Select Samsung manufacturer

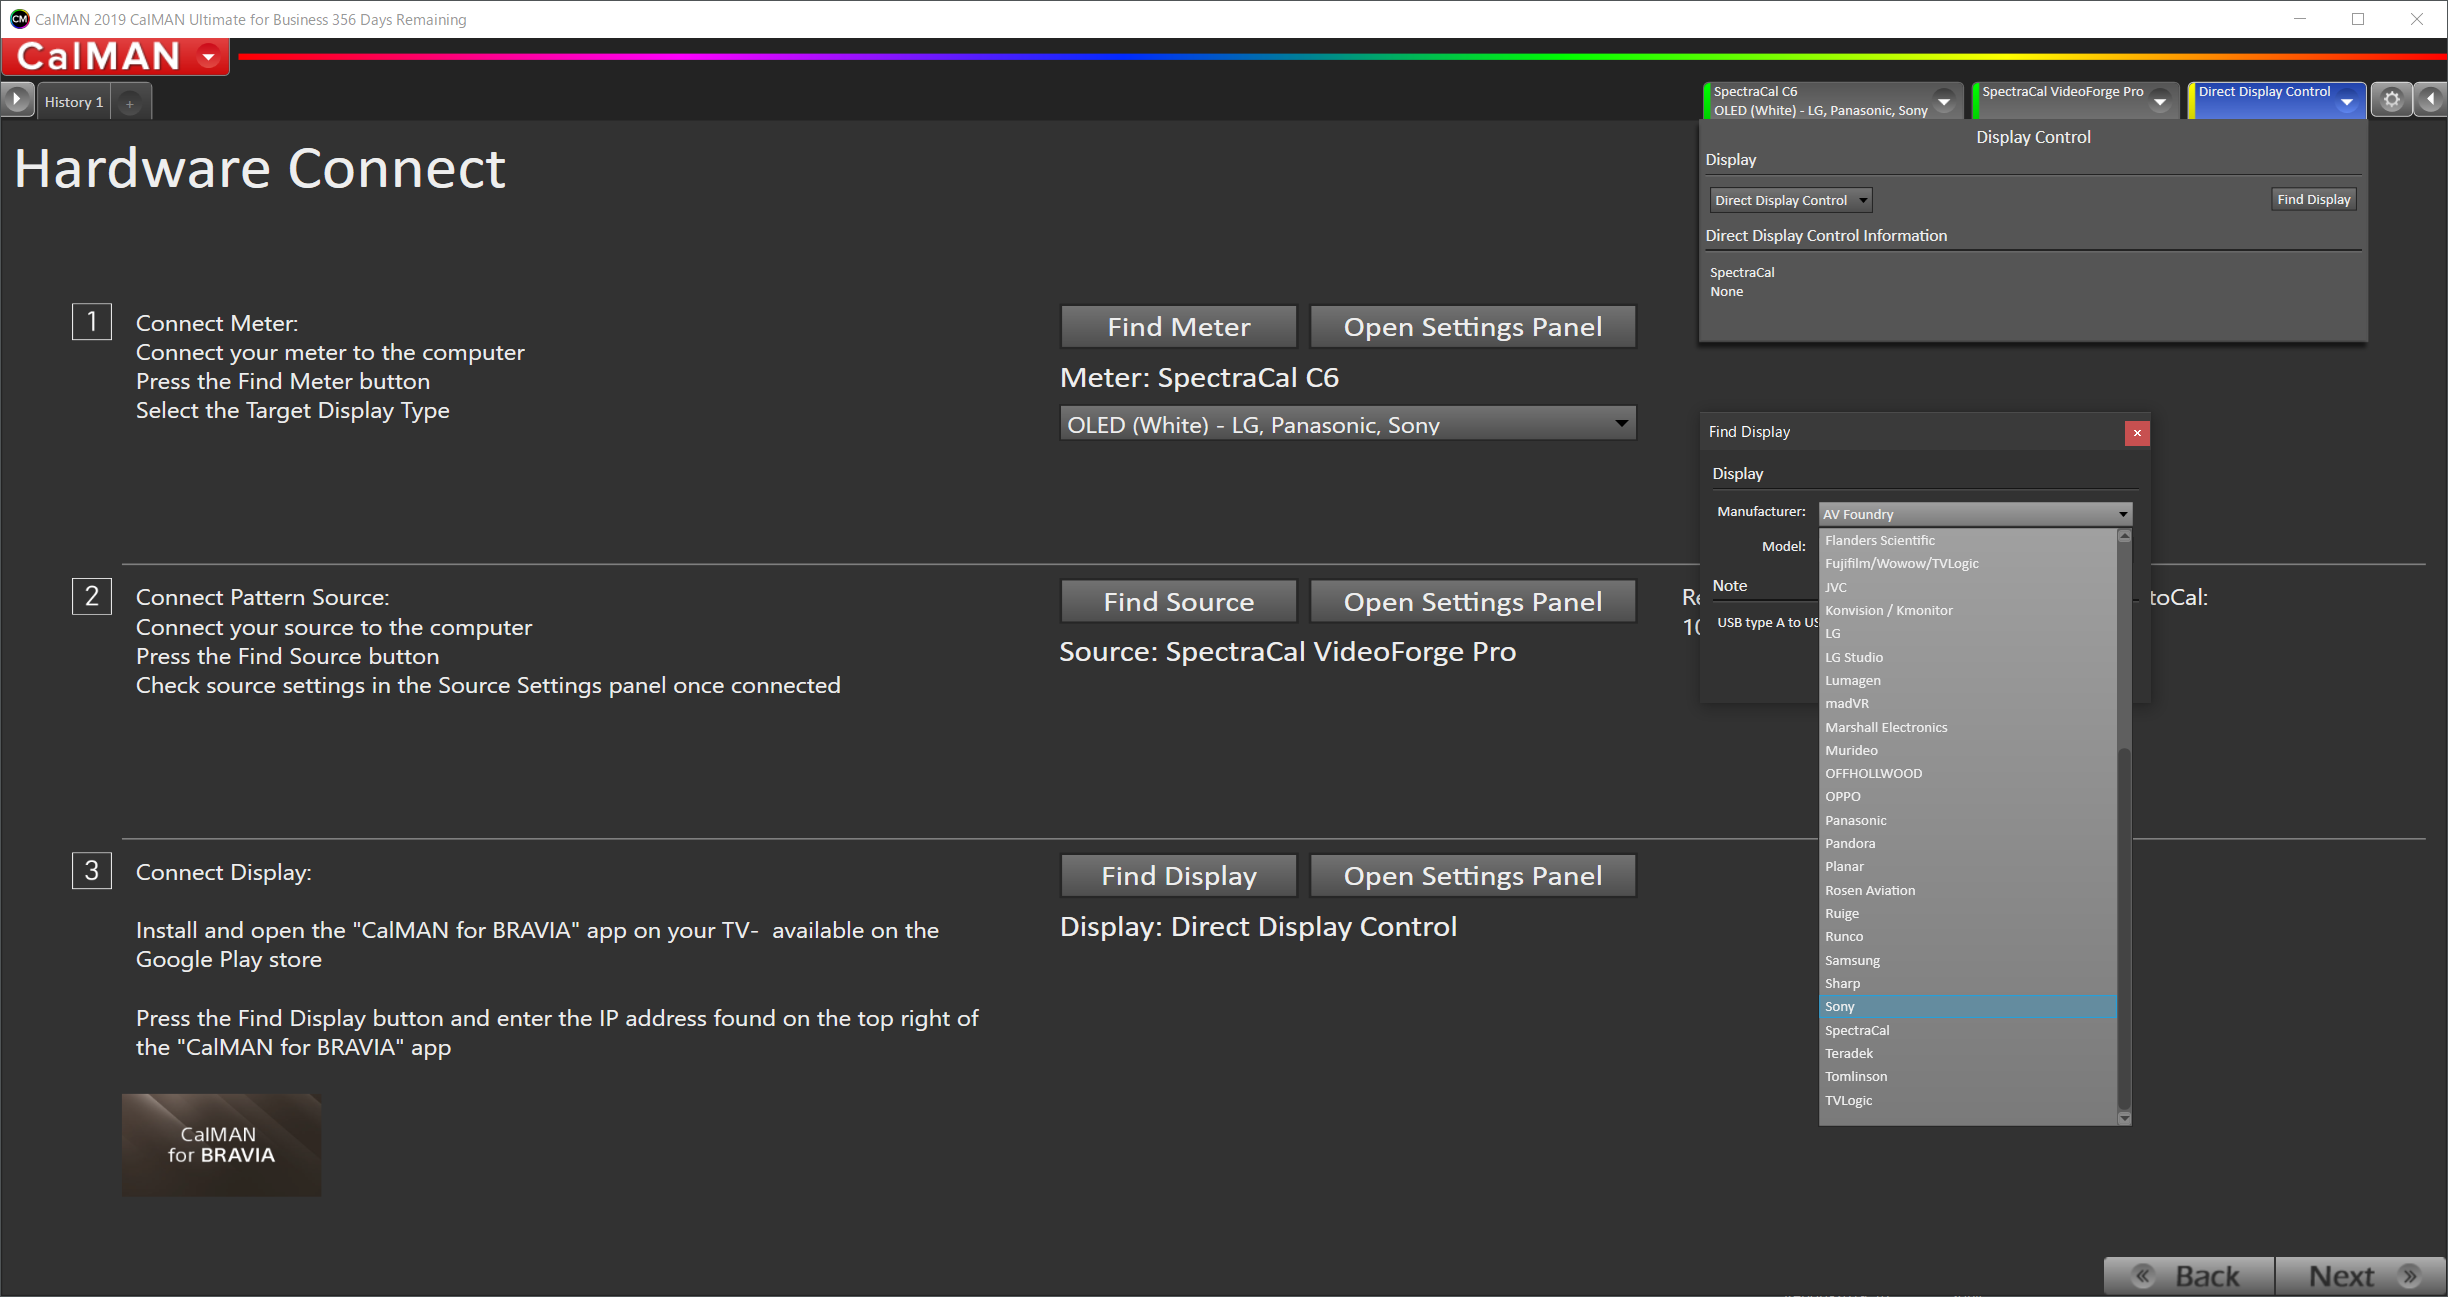click(x=1968, y=960)
